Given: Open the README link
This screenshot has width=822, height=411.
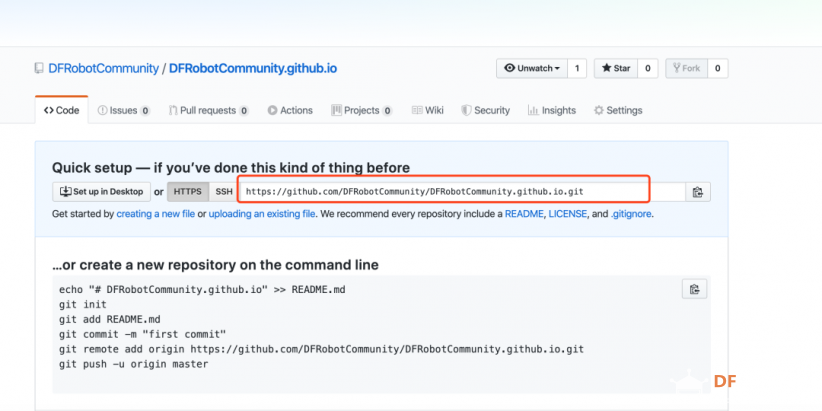Looking at the screenshot, I should click(x=524, y=214).
